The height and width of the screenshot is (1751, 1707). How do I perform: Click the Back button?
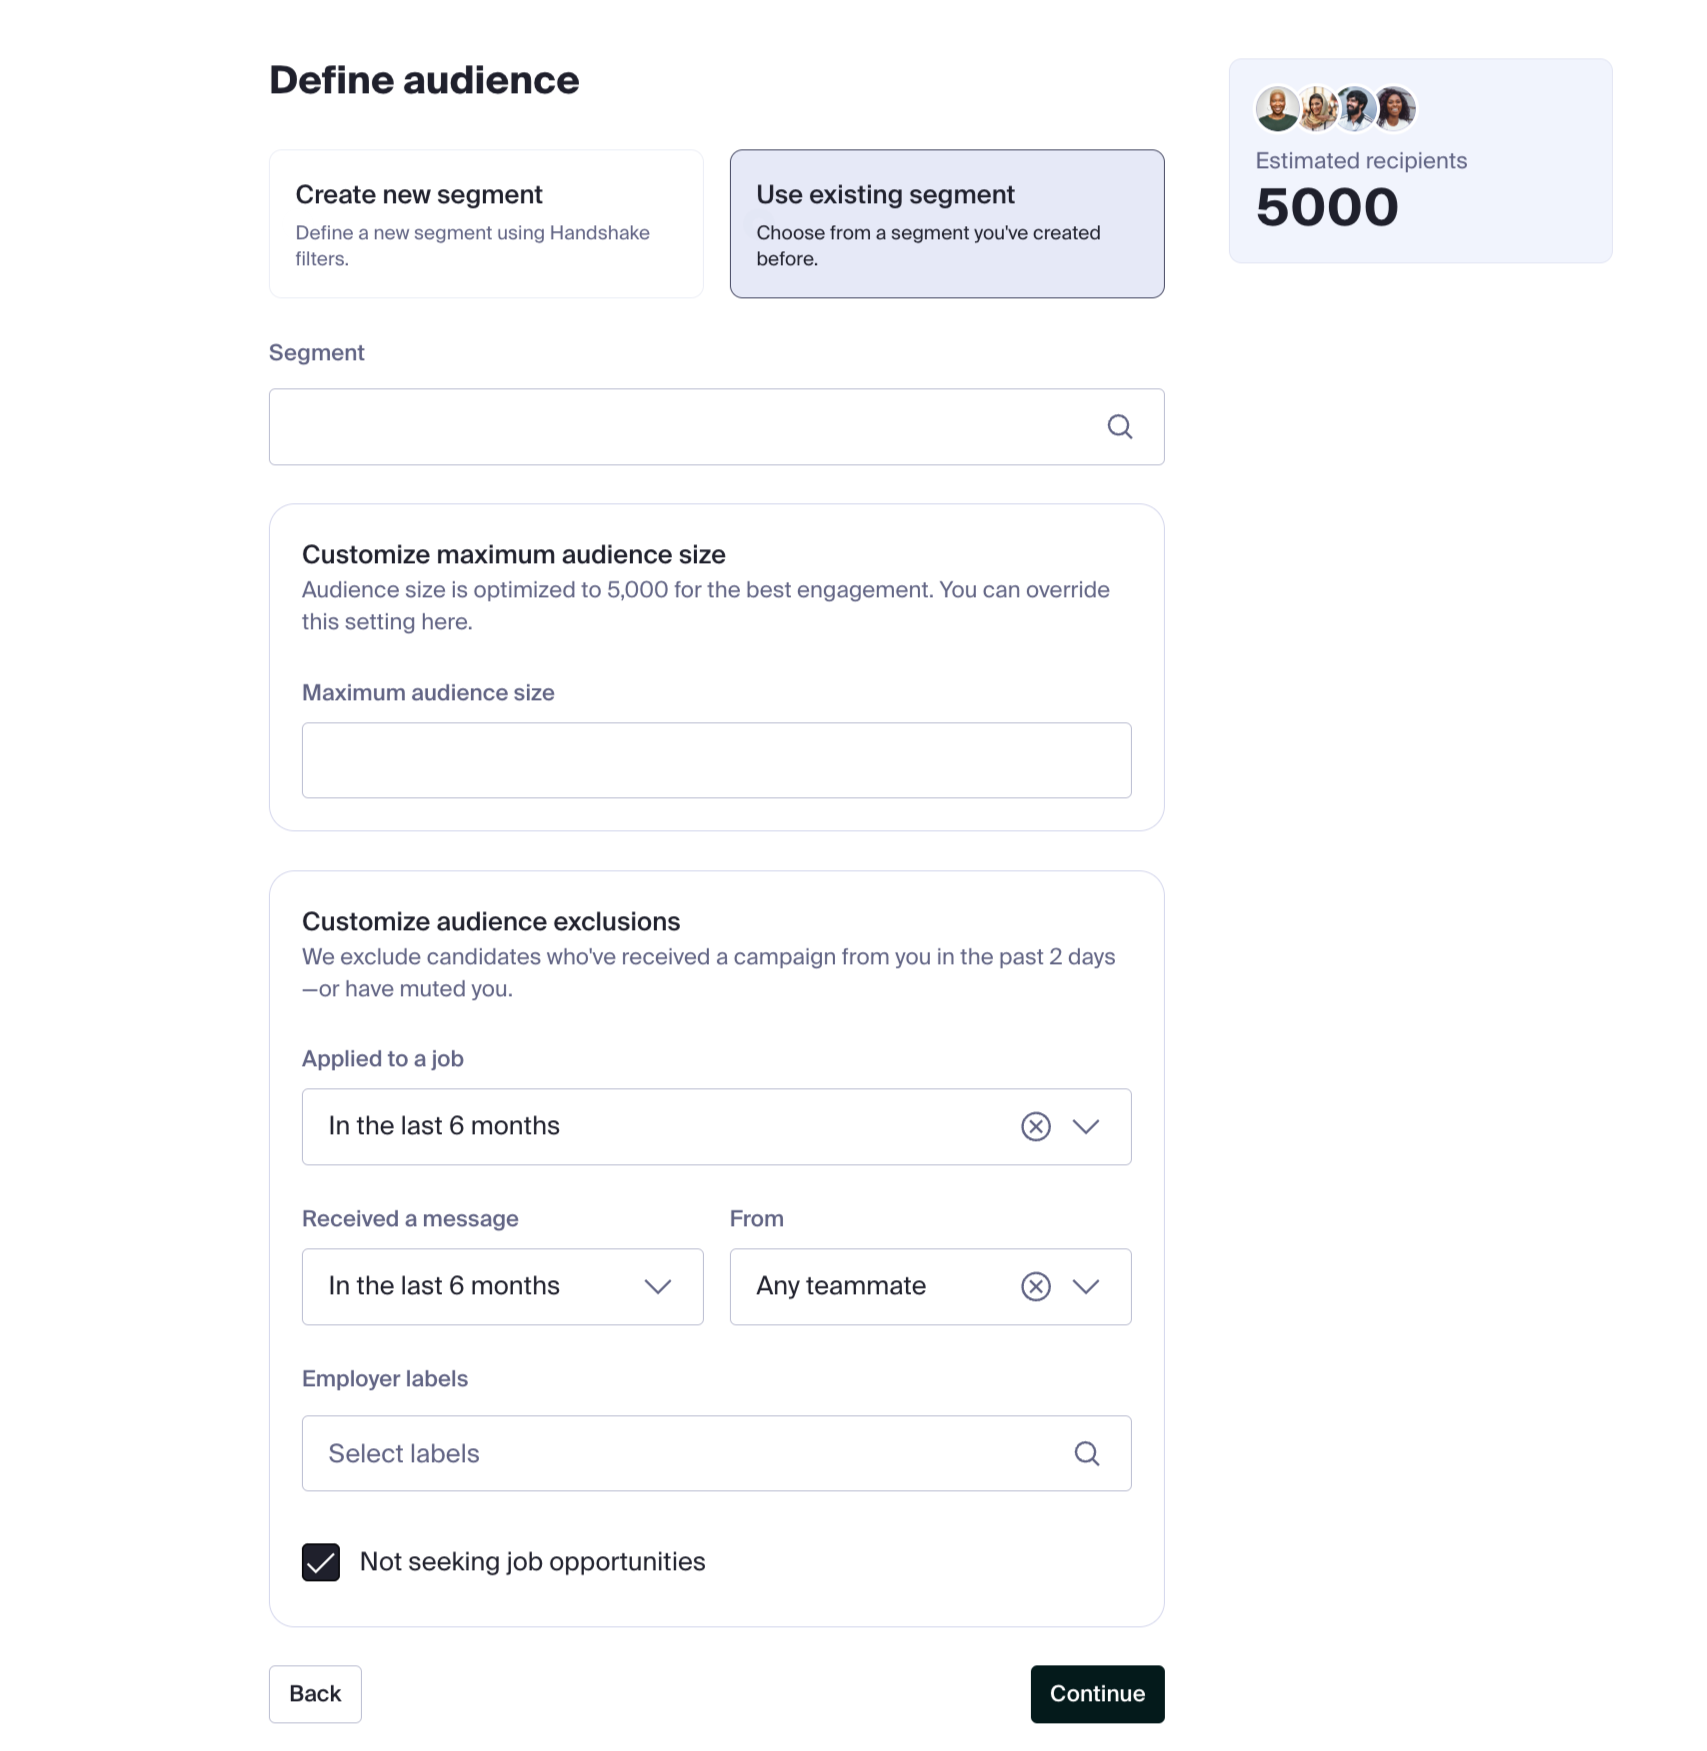click(x=315, y=1693)
